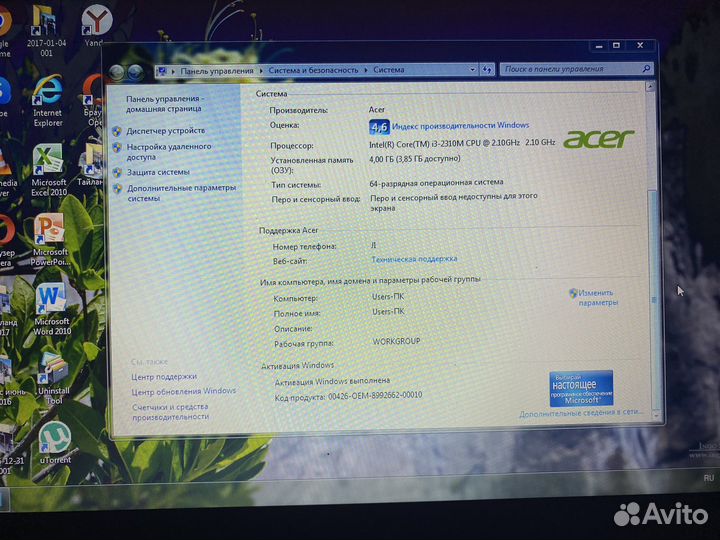The width and height of the screenshot is (720, 540).
Task: Maximize the System window
Action: tap(617, 45)
